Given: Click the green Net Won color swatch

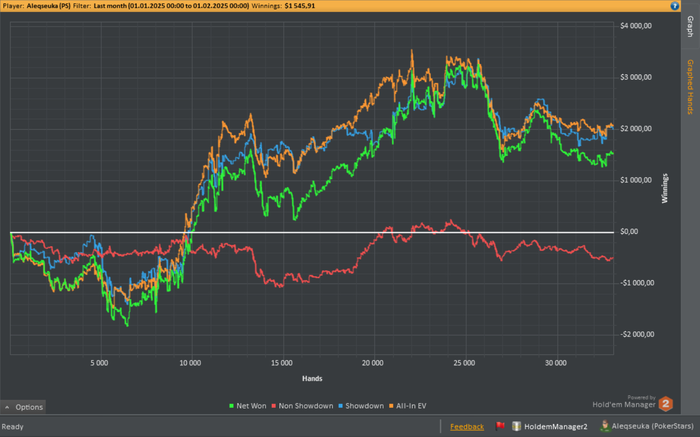Looking at the screenshot, I should [231, 406].
